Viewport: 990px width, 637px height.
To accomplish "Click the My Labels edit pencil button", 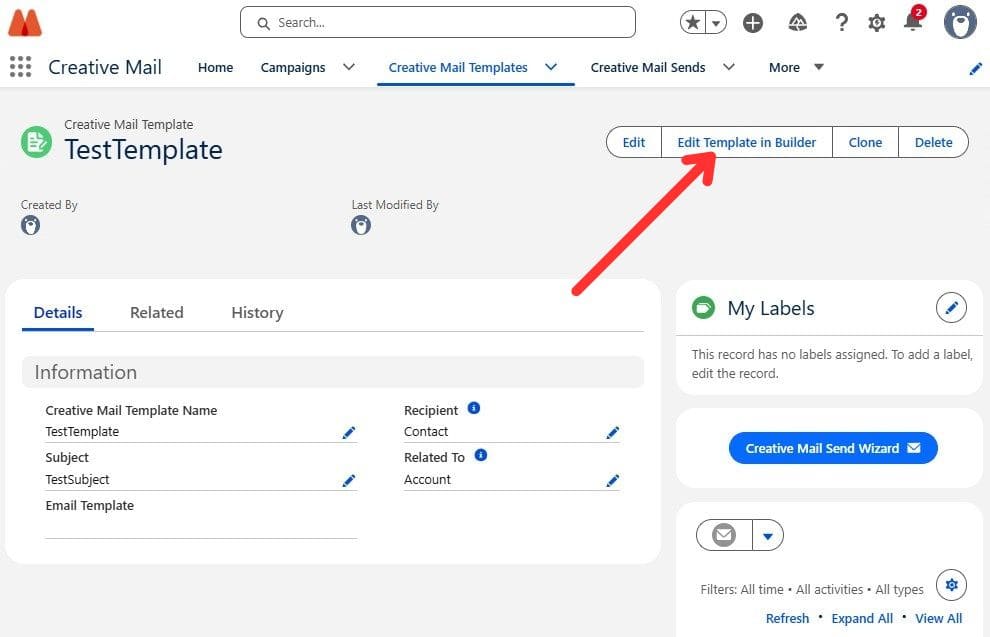I will click(x=951, y=307).
